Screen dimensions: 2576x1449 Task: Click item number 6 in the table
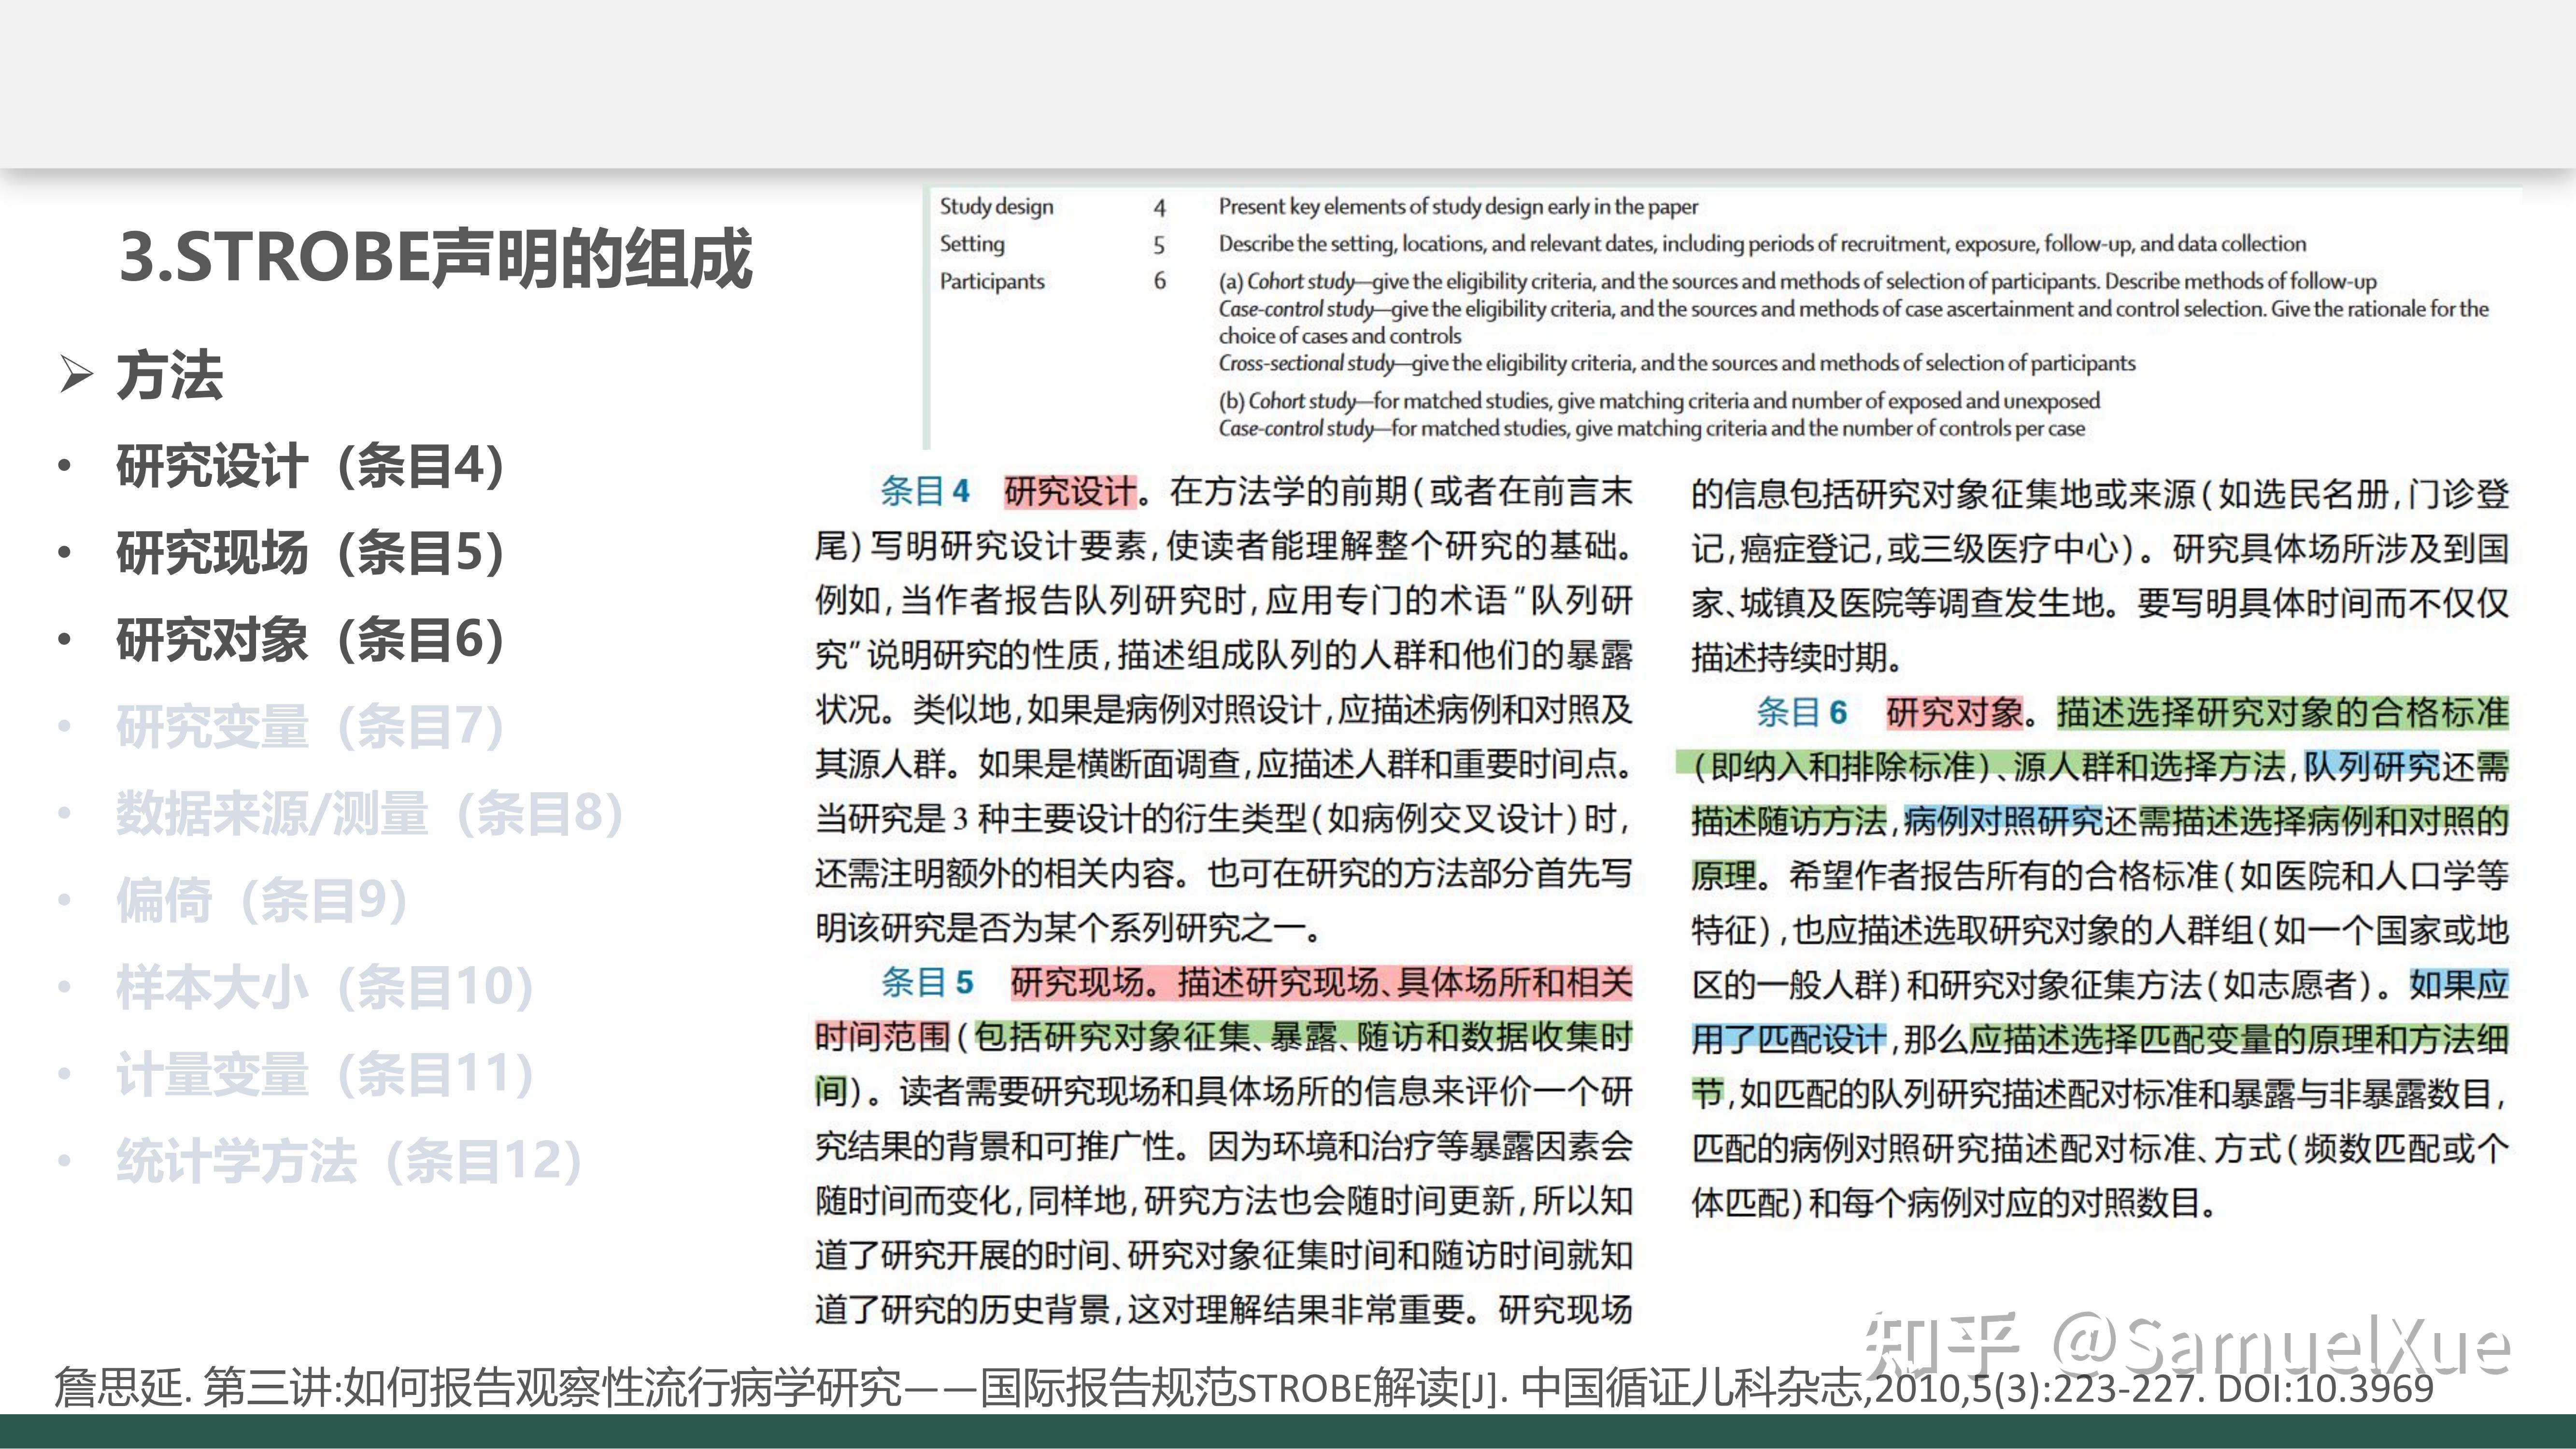1160,281
